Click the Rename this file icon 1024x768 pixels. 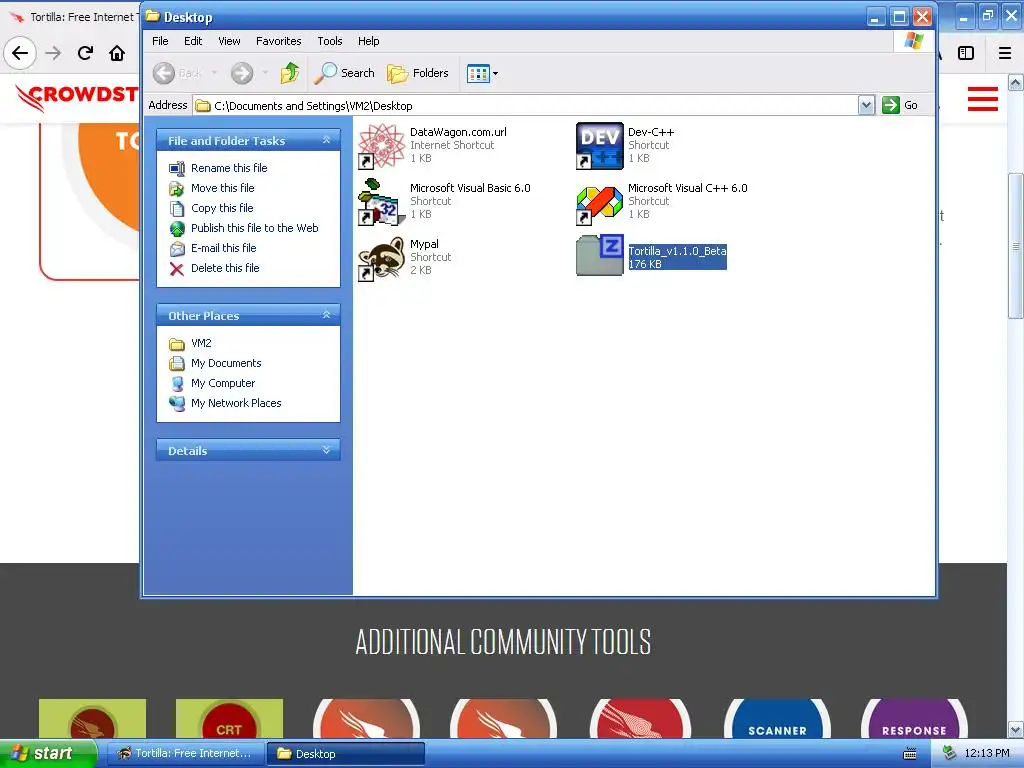click(177, 168)
